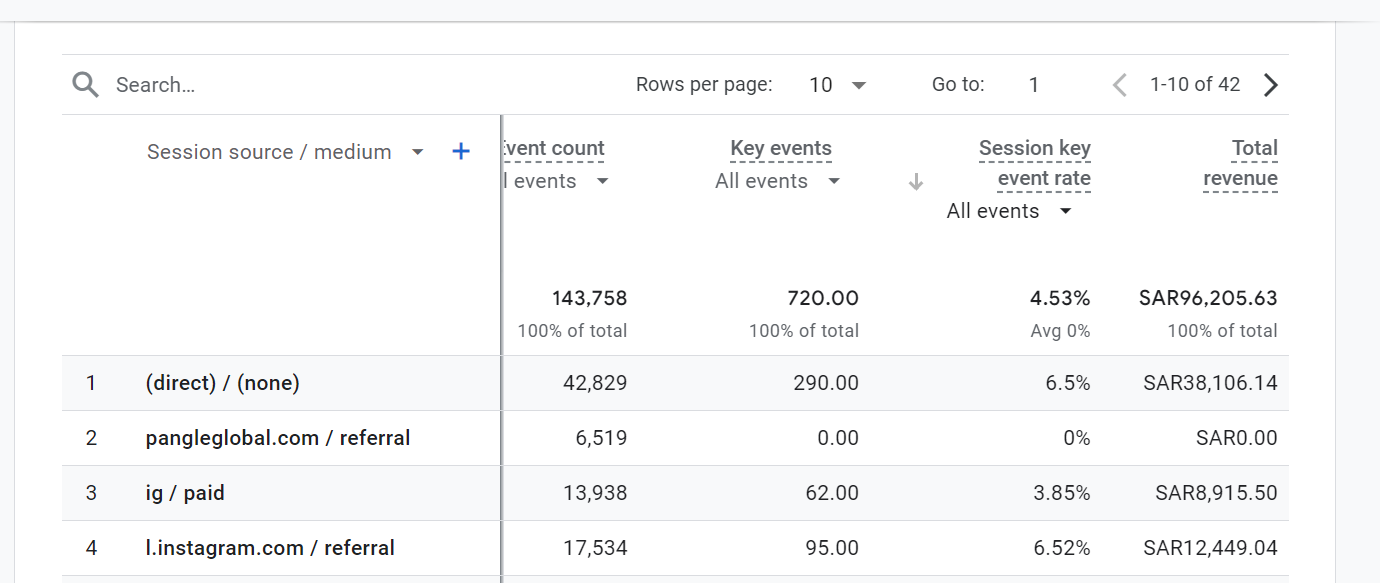The image size is (1380, 583).
Task: Select the pangleglobal.com / referral row
Action: pyautogui.click(x=675, y=438)
